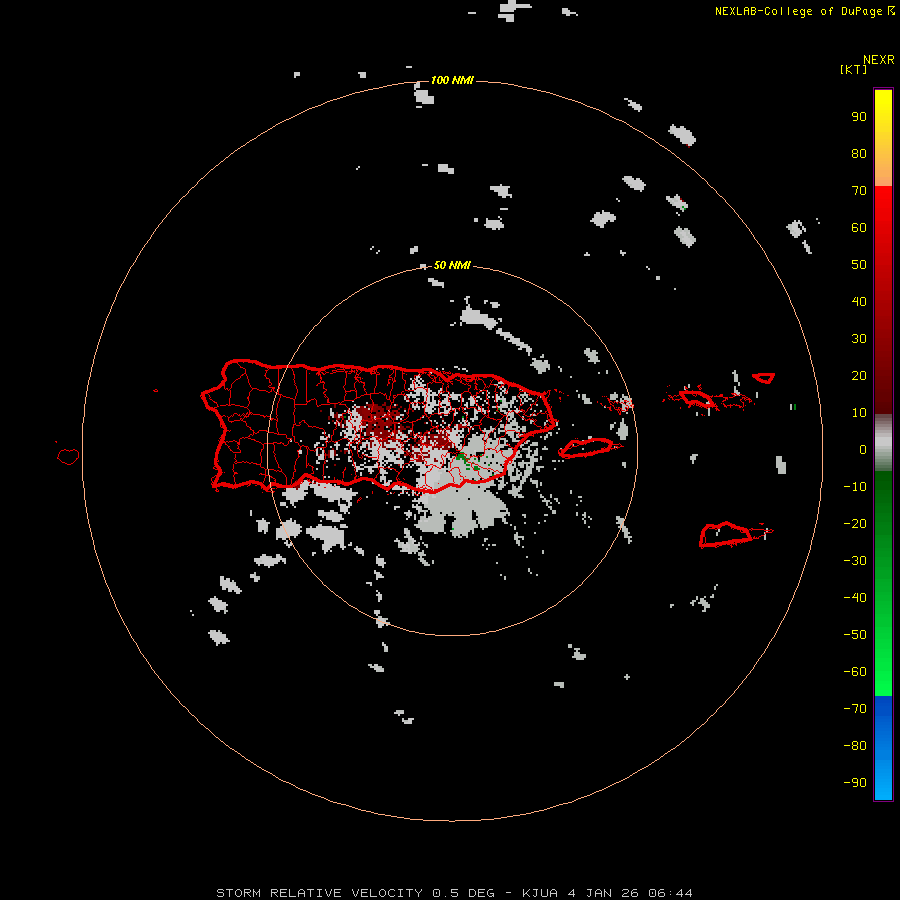Click the -60 value on velocity scale

point(855,672)
